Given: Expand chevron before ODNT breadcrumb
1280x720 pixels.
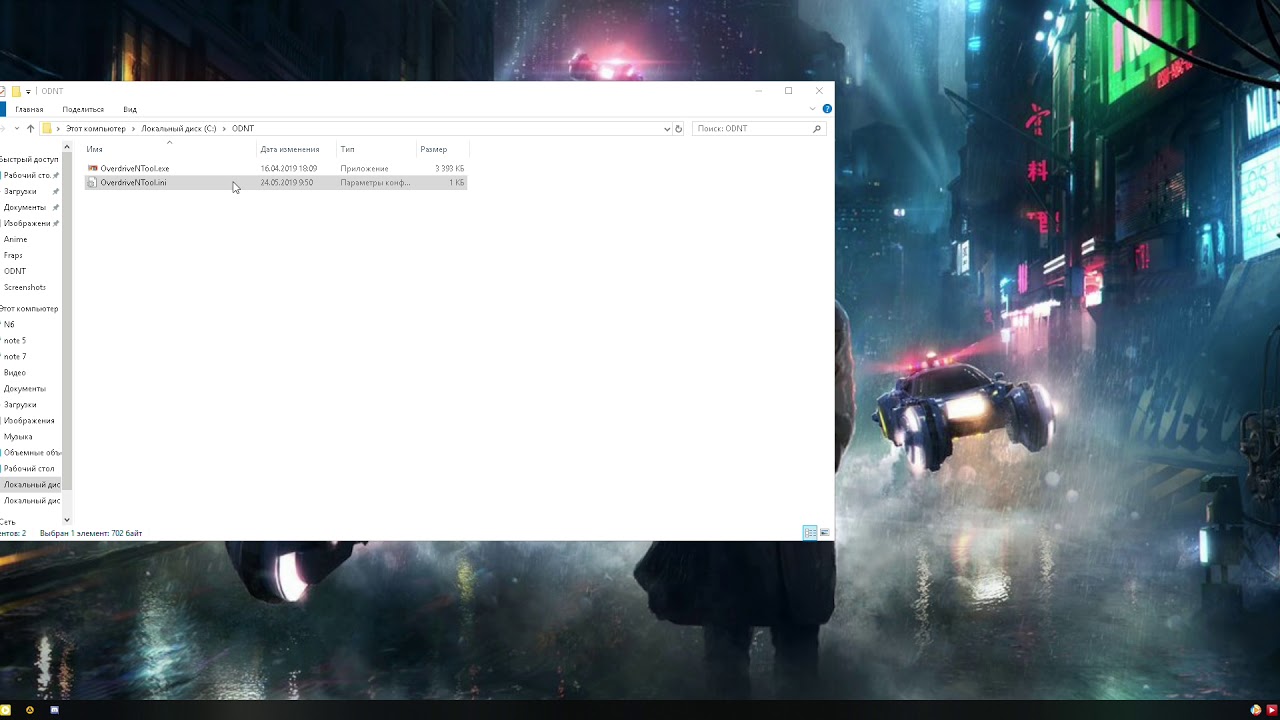Looking at the screenshot, I should (224, 128).
